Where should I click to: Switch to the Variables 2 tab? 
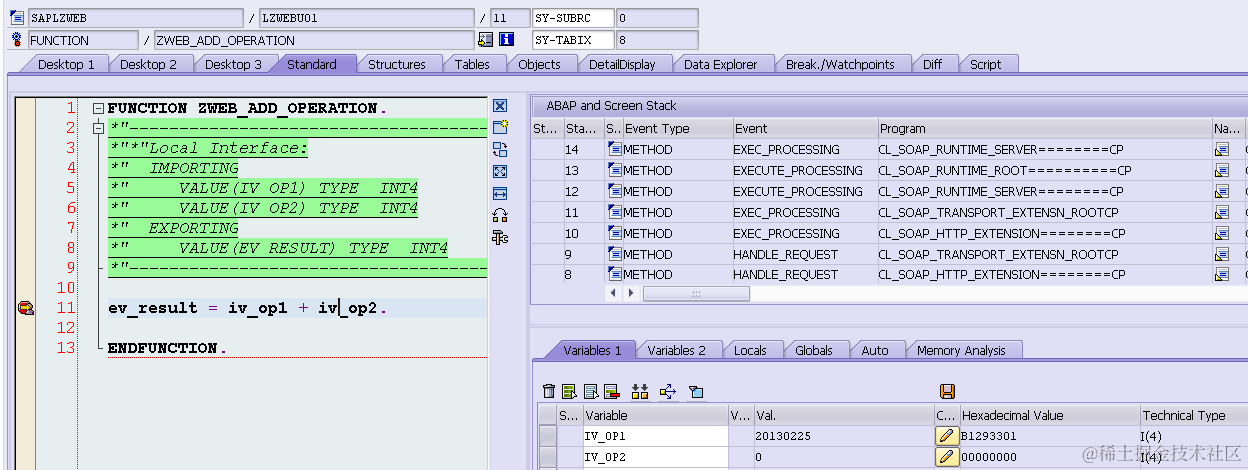point(676,350)
